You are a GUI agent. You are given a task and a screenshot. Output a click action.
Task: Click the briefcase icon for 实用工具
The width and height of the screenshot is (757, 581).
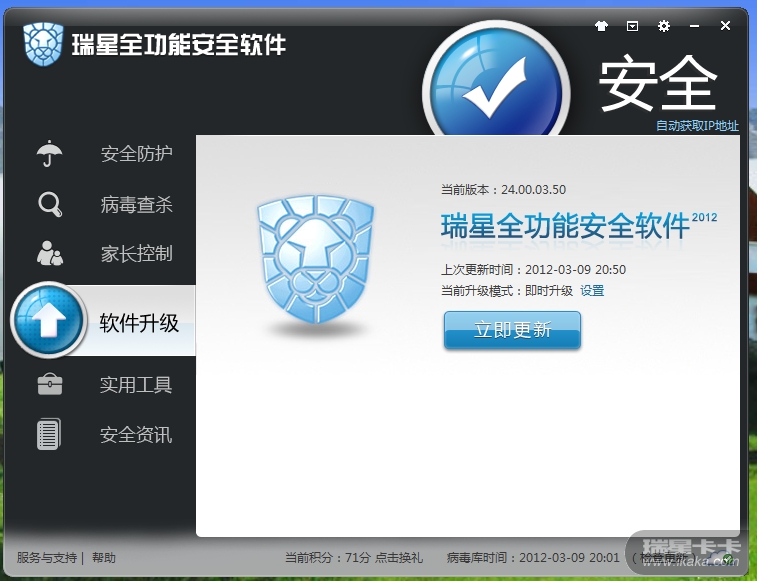[x=50, y=384]
